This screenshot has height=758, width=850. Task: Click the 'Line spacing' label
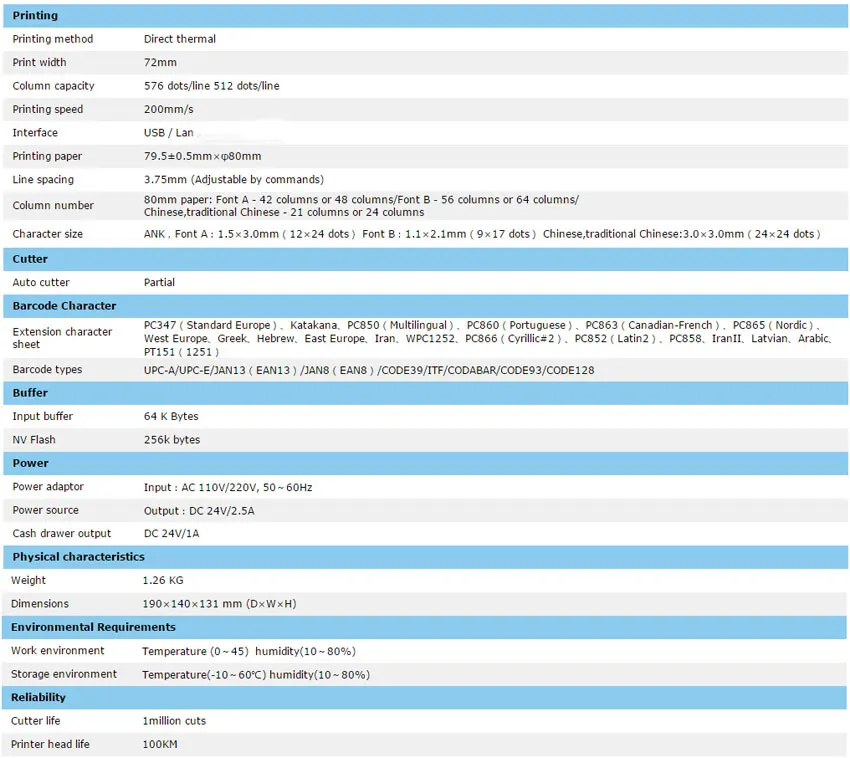click(x=43, y=179)
